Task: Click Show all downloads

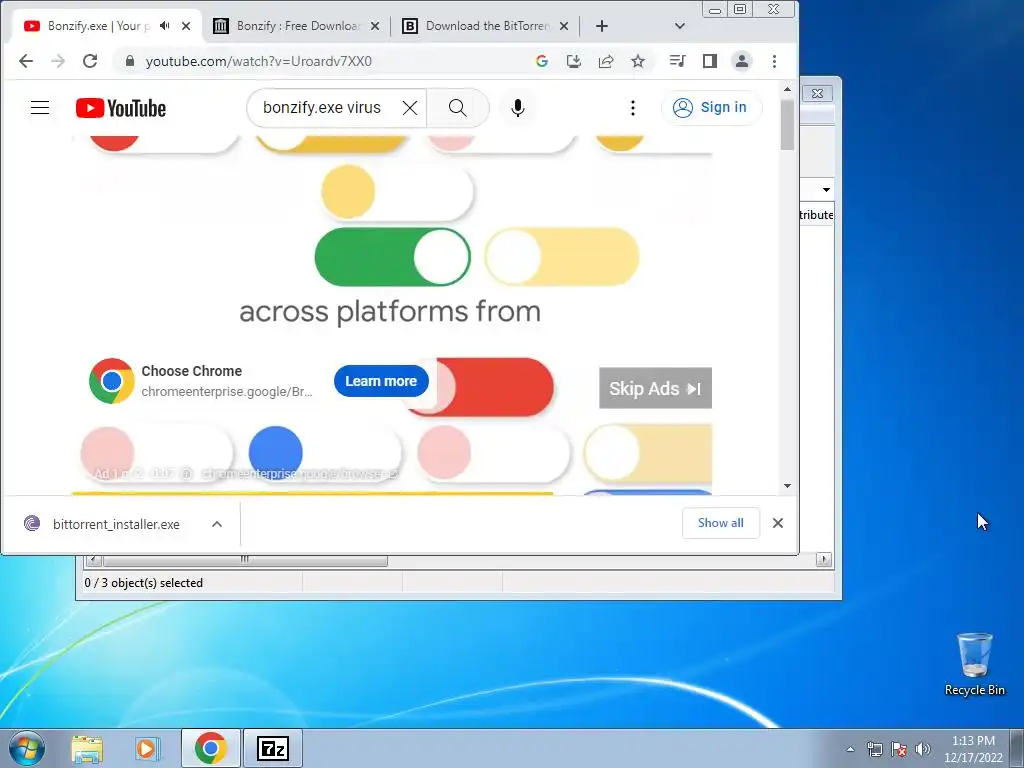Action: (720, 523)
